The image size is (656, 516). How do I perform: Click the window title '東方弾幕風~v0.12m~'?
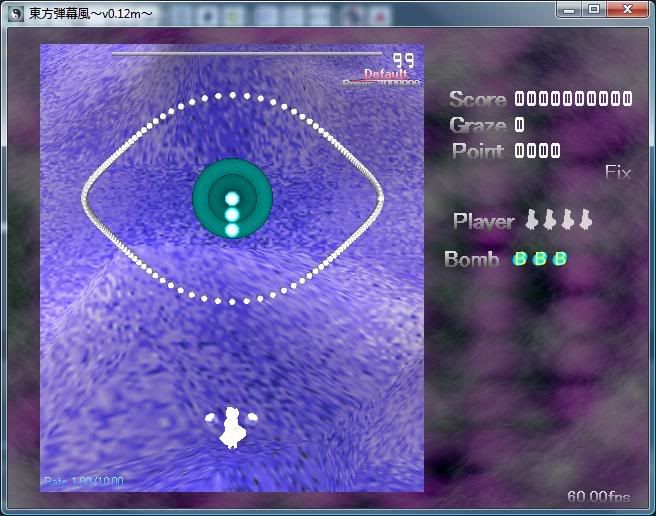90,14
